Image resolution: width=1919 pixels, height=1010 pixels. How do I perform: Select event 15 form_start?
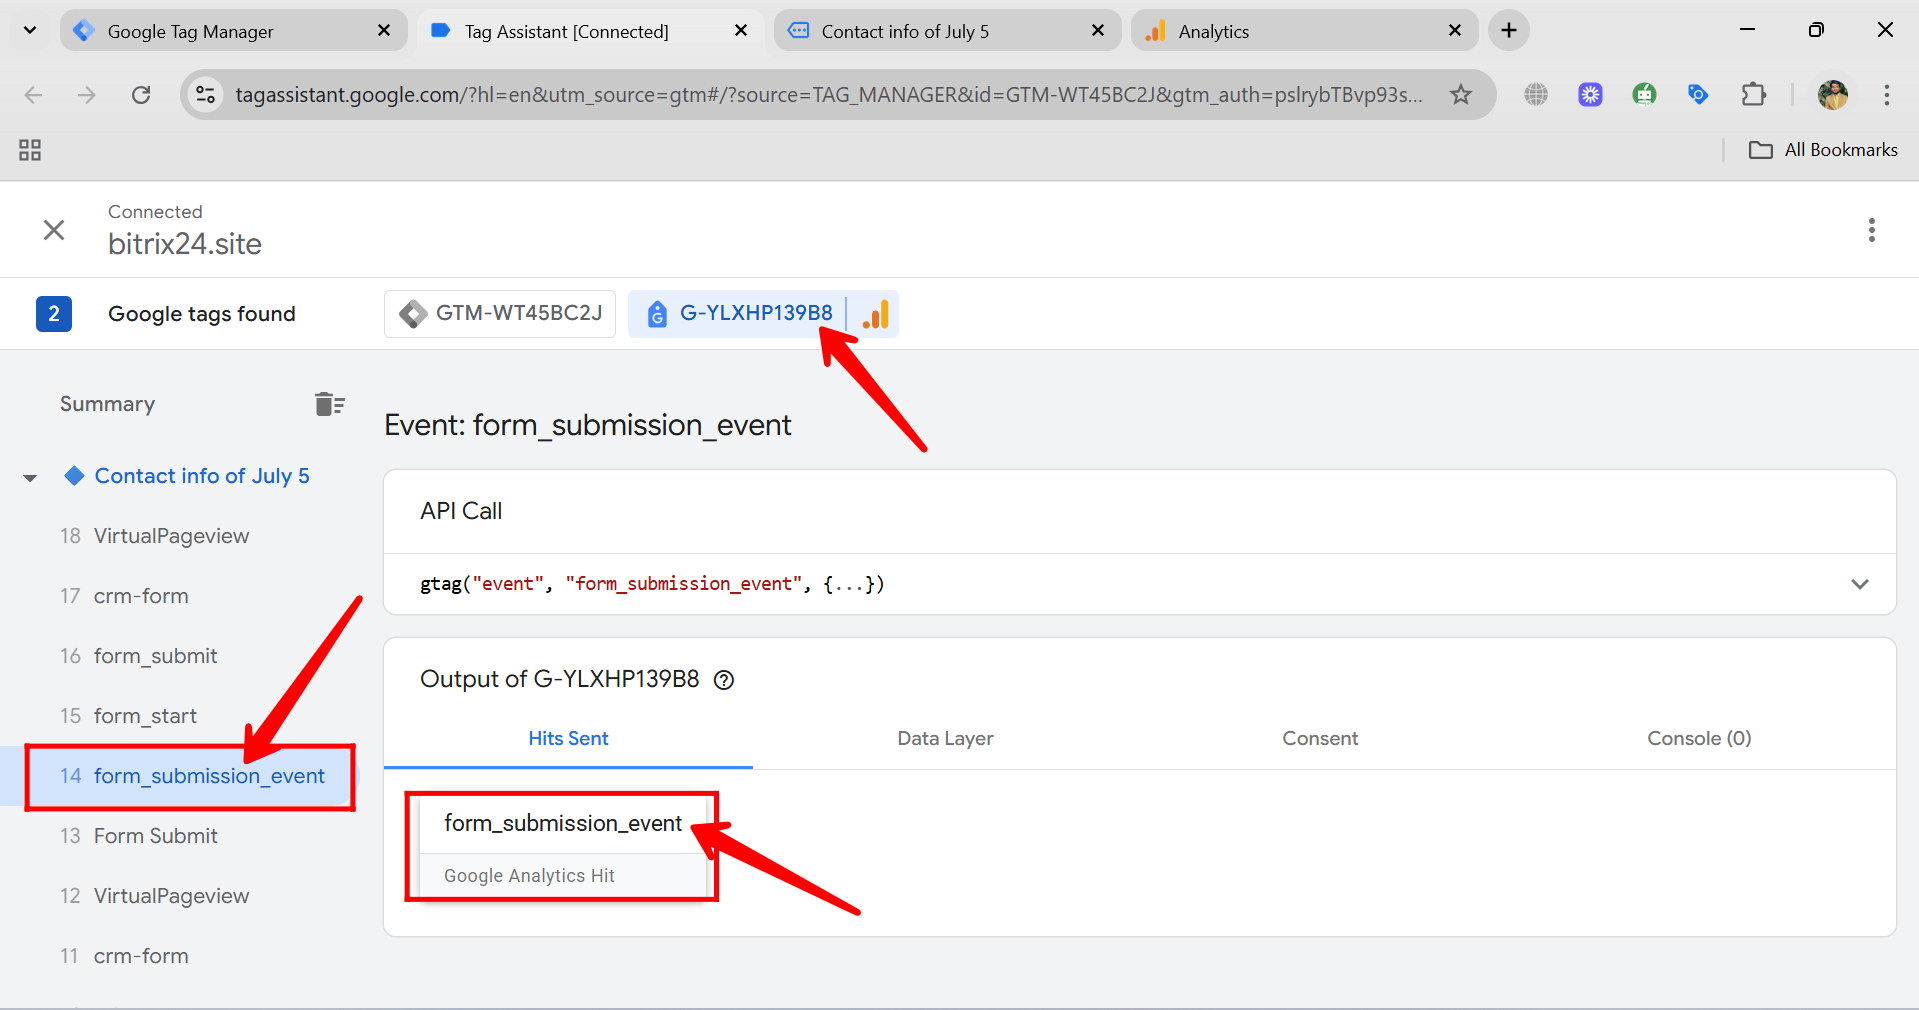[x=129, y=716]
